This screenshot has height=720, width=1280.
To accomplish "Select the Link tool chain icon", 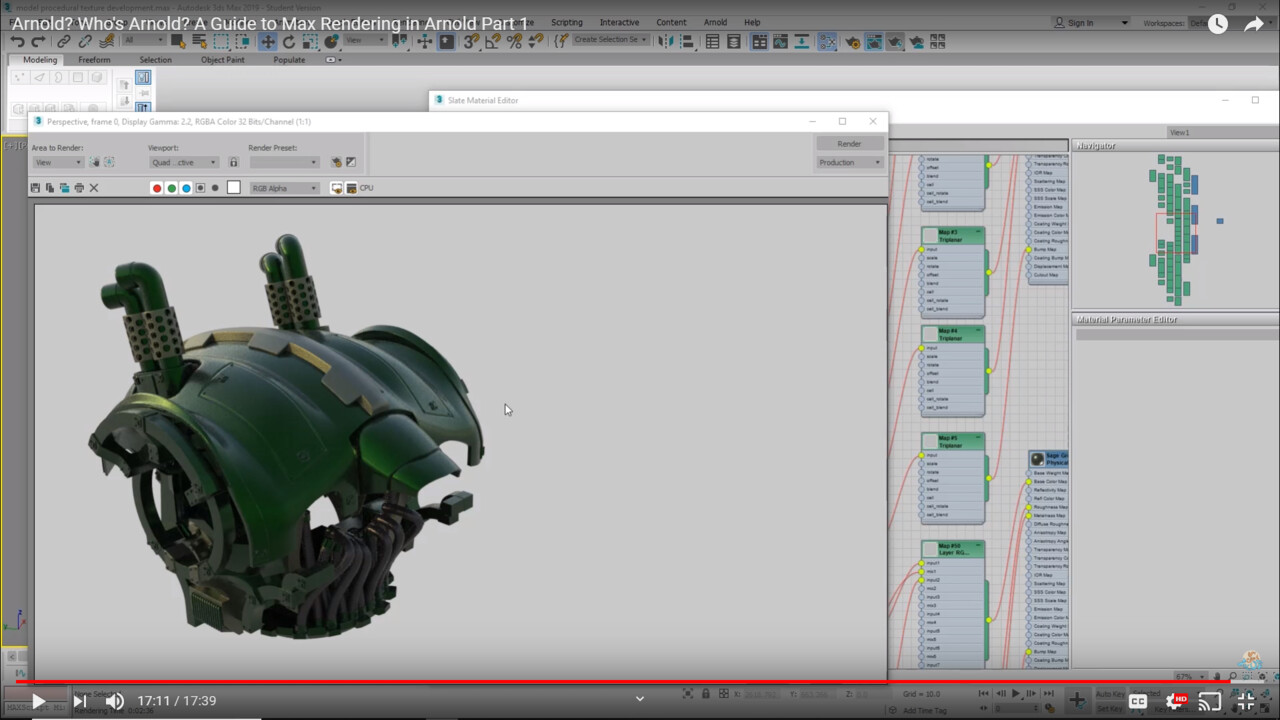I will (x=64, y=42).
